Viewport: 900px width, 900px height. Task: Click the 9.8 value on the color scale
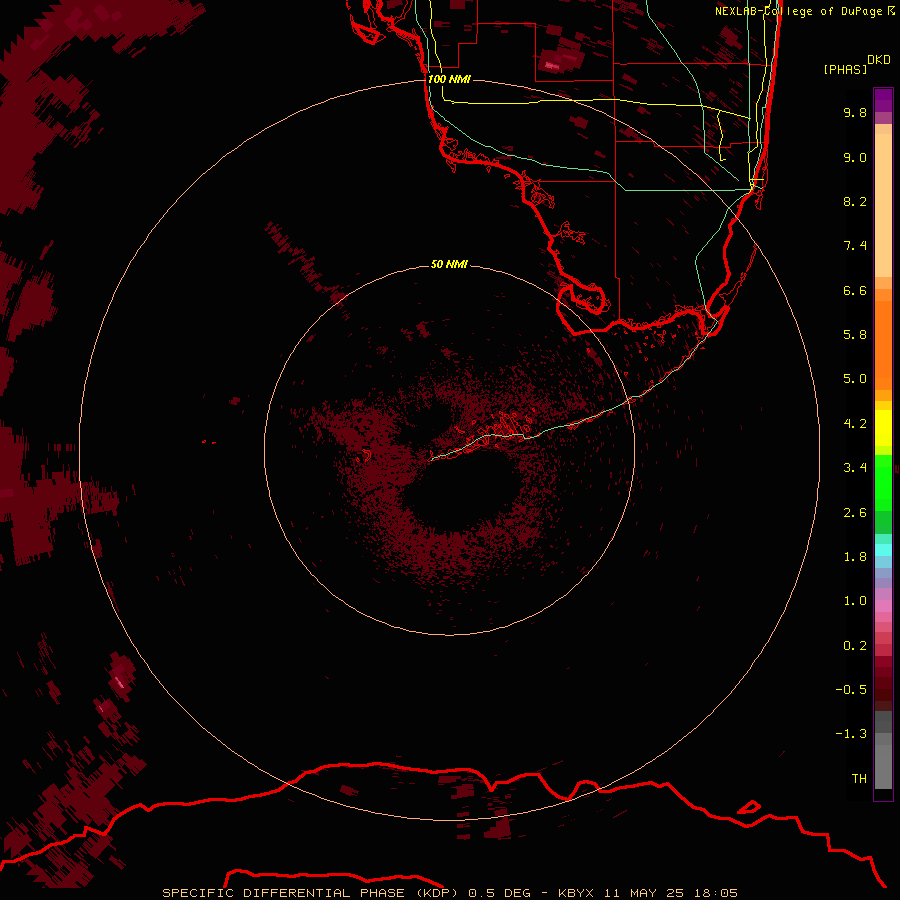(x=855, y=112)
